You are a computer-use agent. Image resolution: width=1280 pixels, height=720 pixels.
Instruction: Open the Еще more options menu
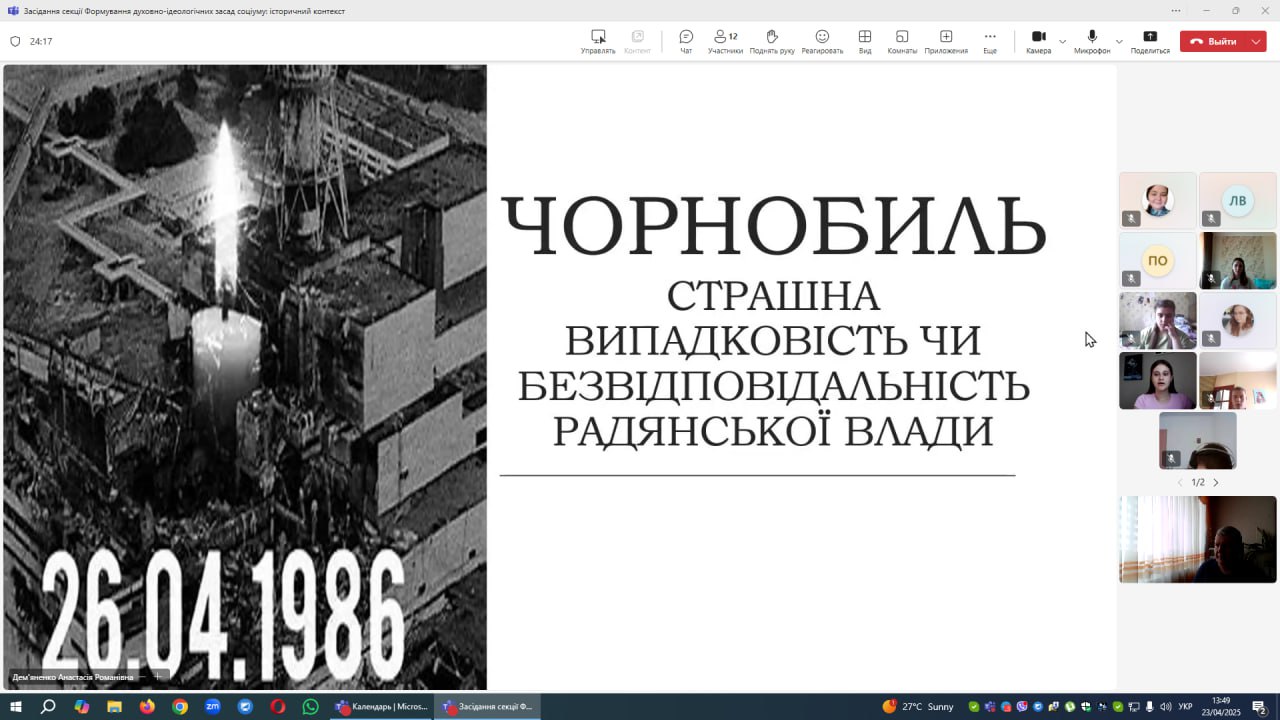pyautogui.click(x=990, y=41)
